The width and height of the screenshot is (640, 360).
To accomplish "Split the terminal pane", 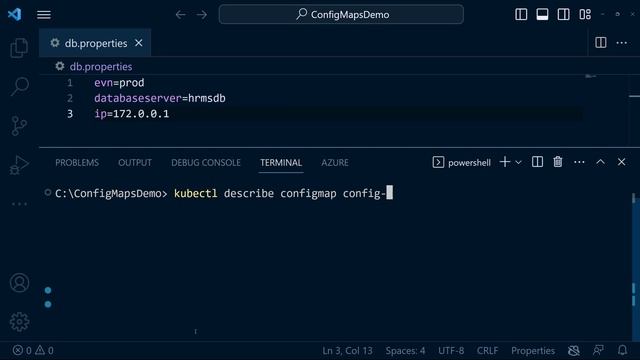I will tap(537, 162).
